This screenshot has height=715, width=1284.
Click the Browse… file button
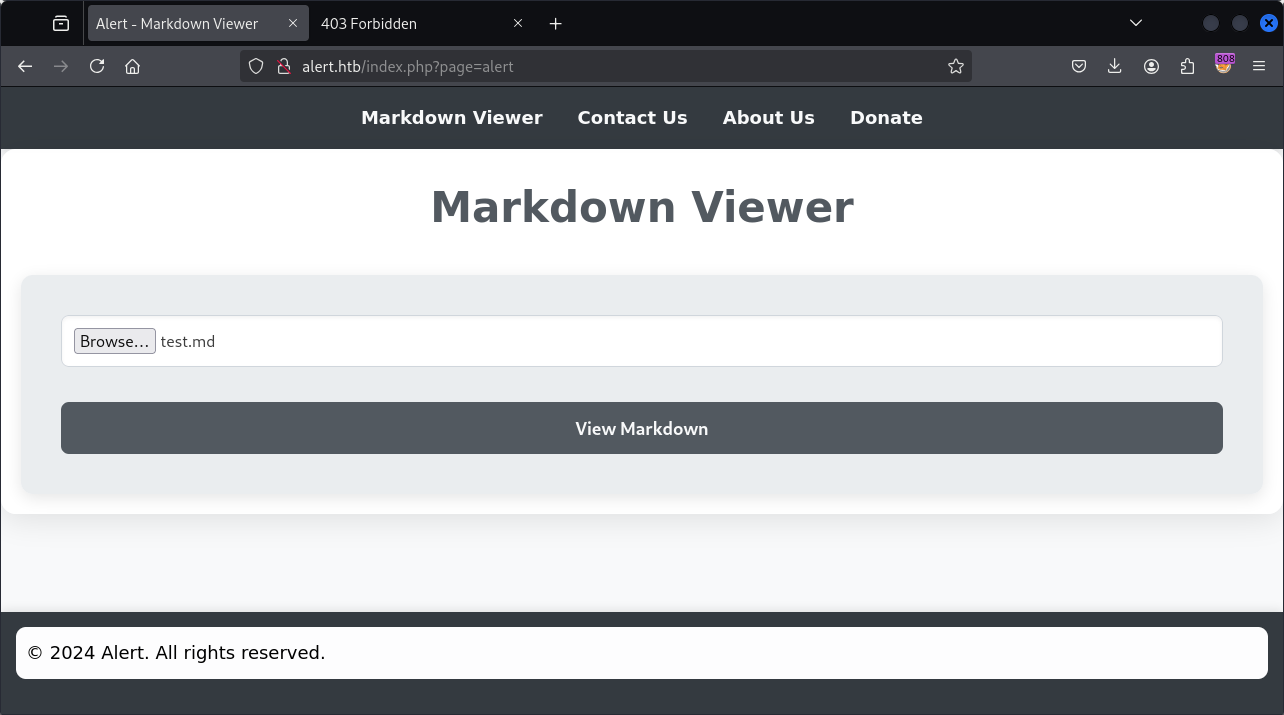click(x=114, y=341)
